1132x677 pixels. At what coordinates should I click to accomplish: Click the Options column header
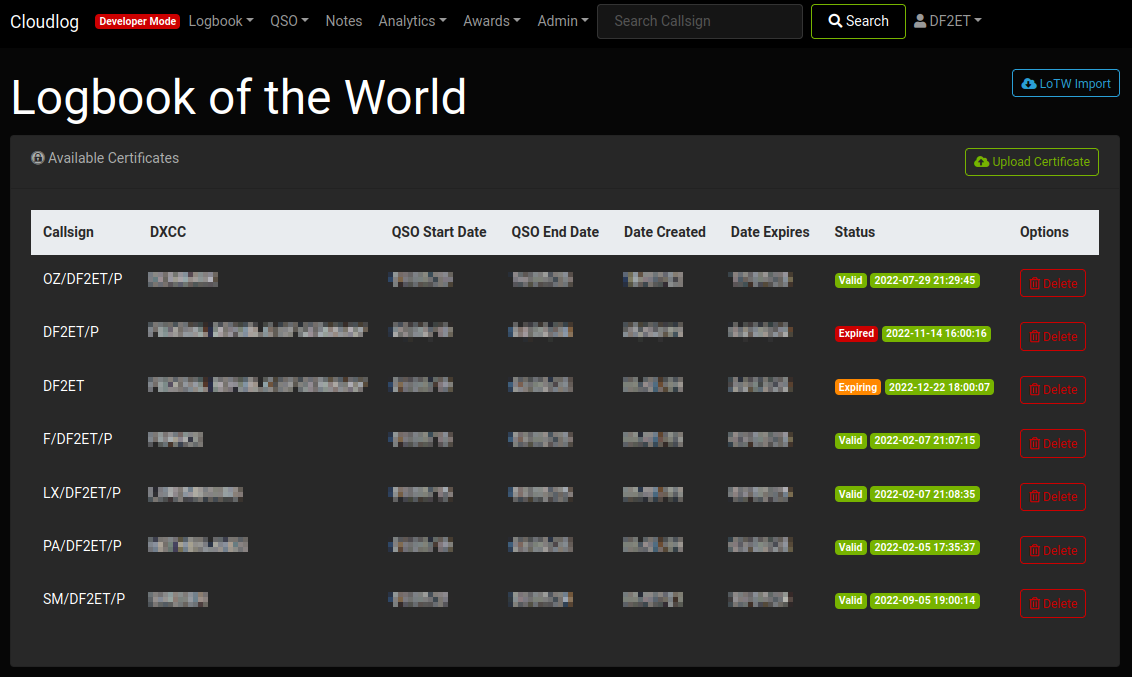point(1044,232)
